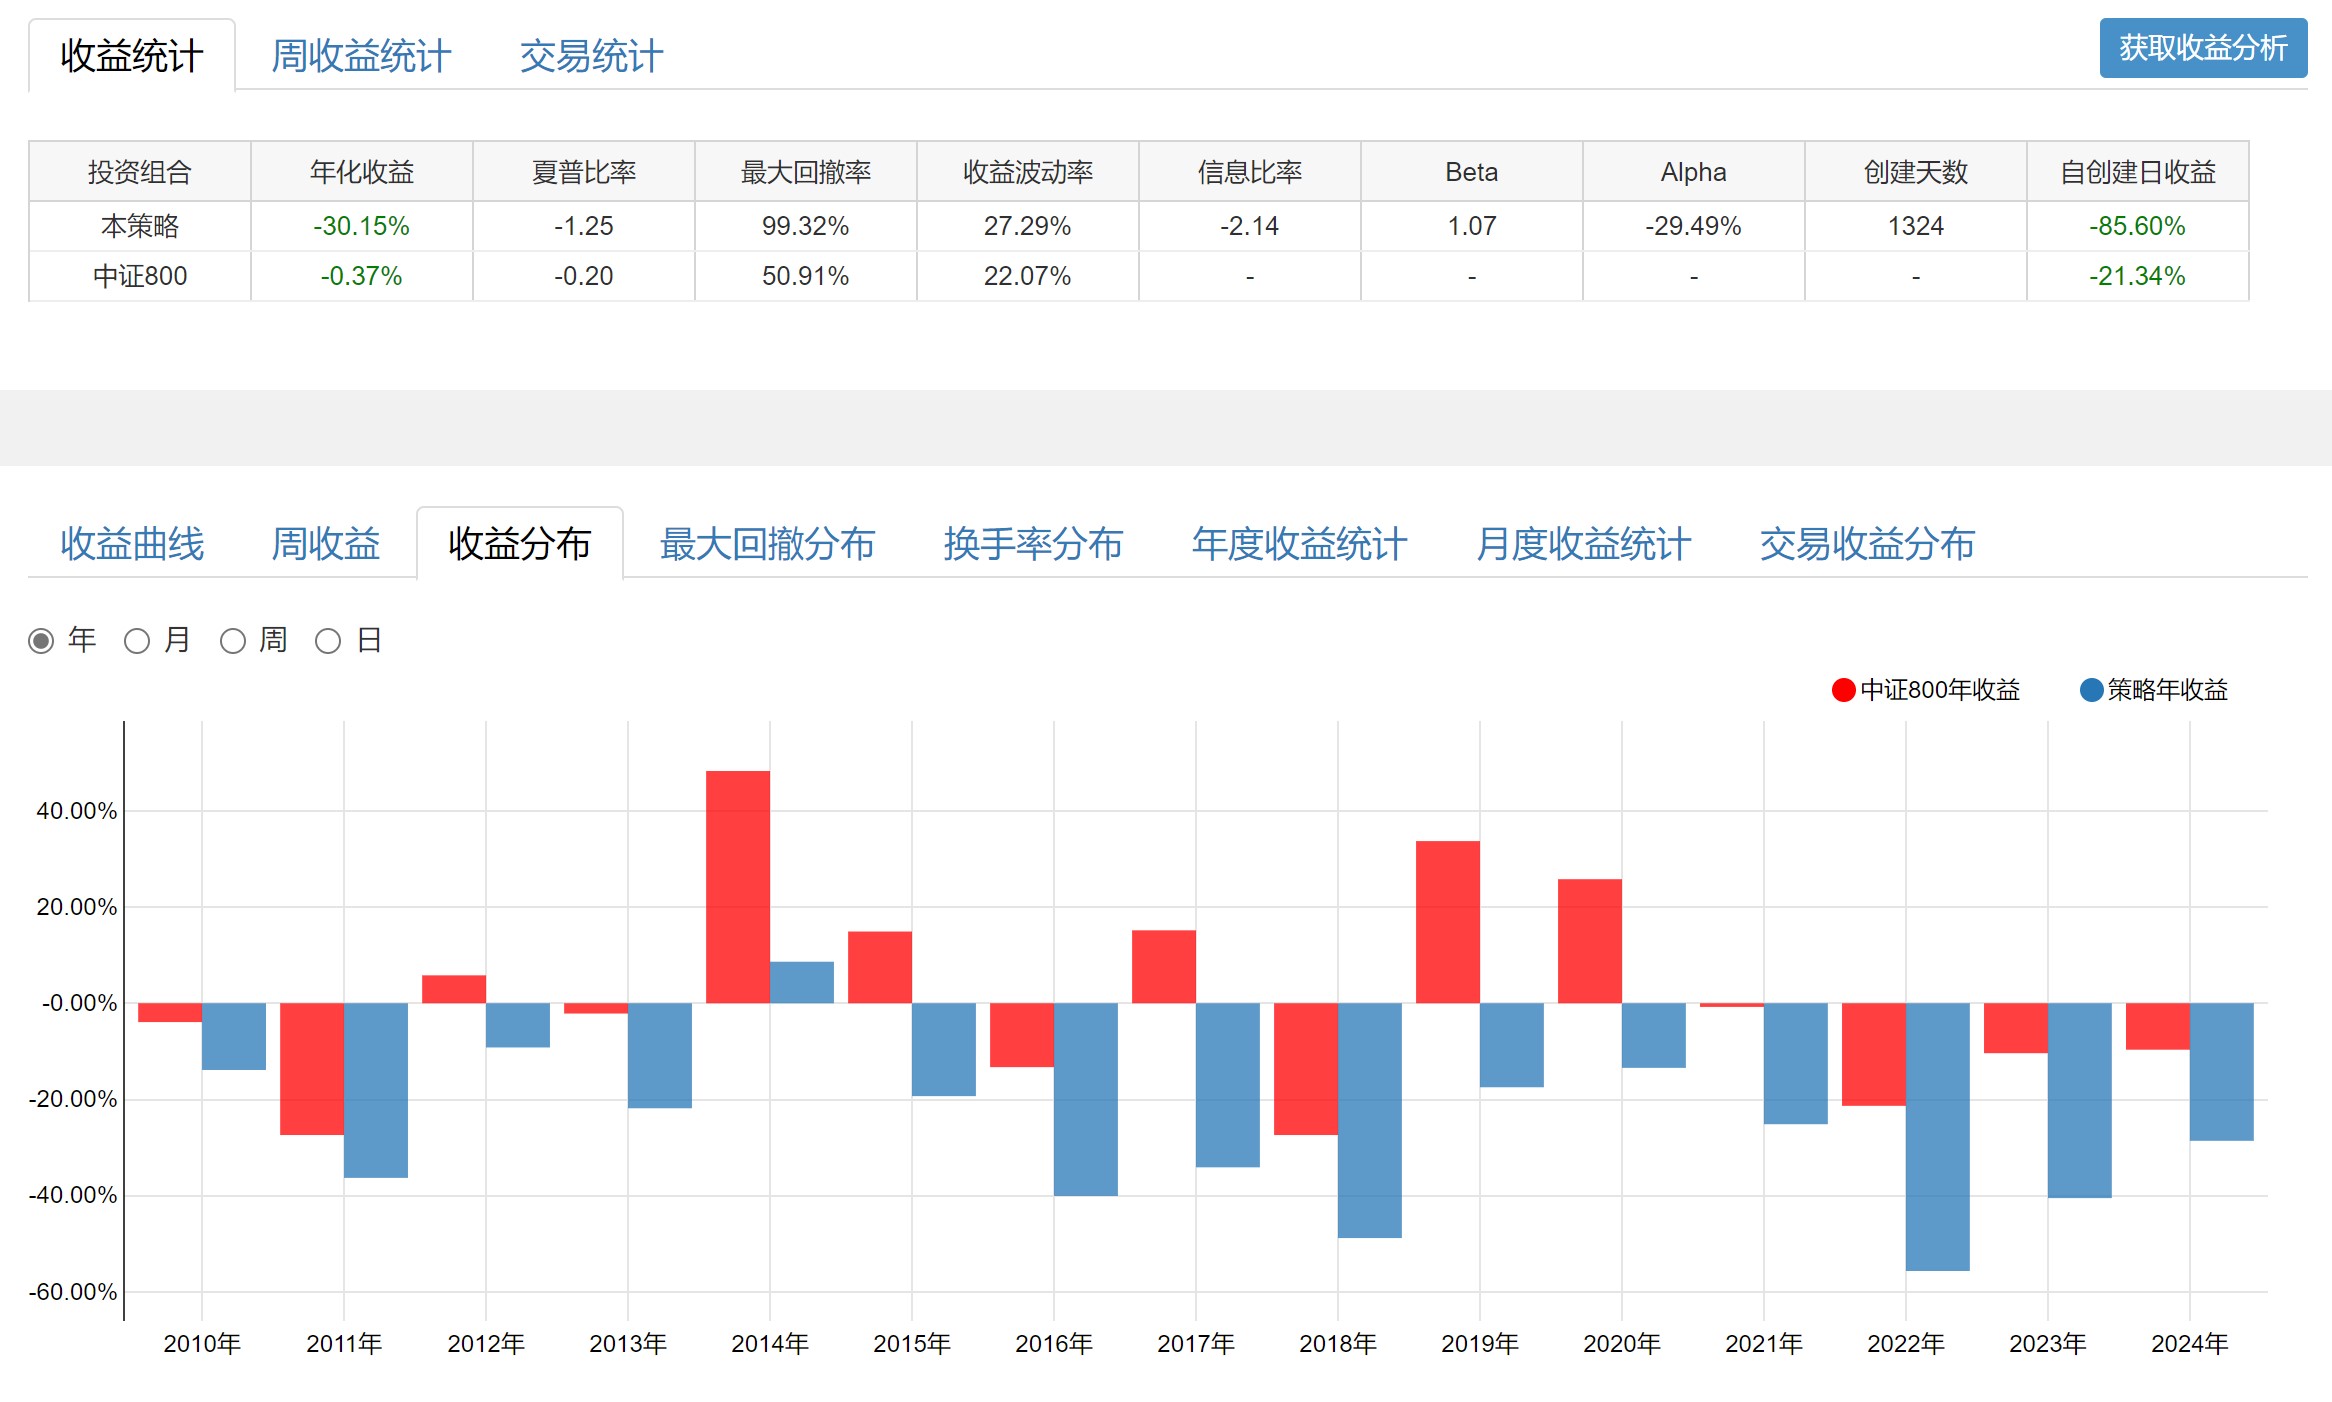Screen dimensions: 2332x1402
Task: Open 最大回撤分布 tab
Action: pyautogui.click(x=767, y=545)
